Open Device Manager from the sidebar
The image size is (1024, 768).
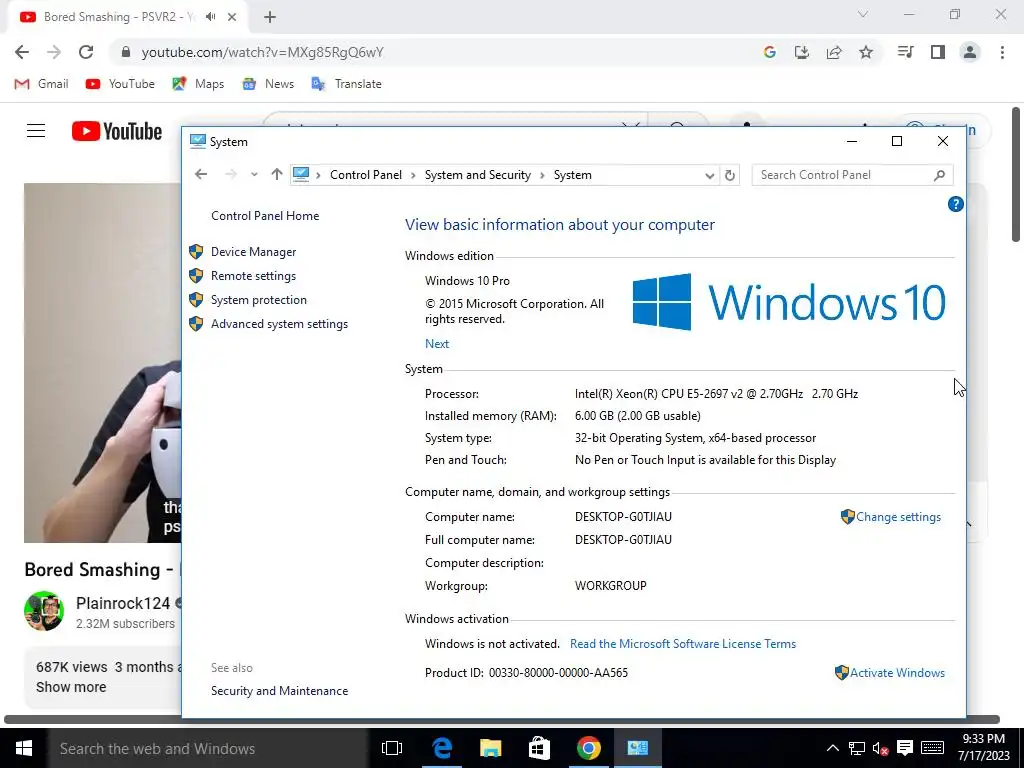(x=253, y=252)
